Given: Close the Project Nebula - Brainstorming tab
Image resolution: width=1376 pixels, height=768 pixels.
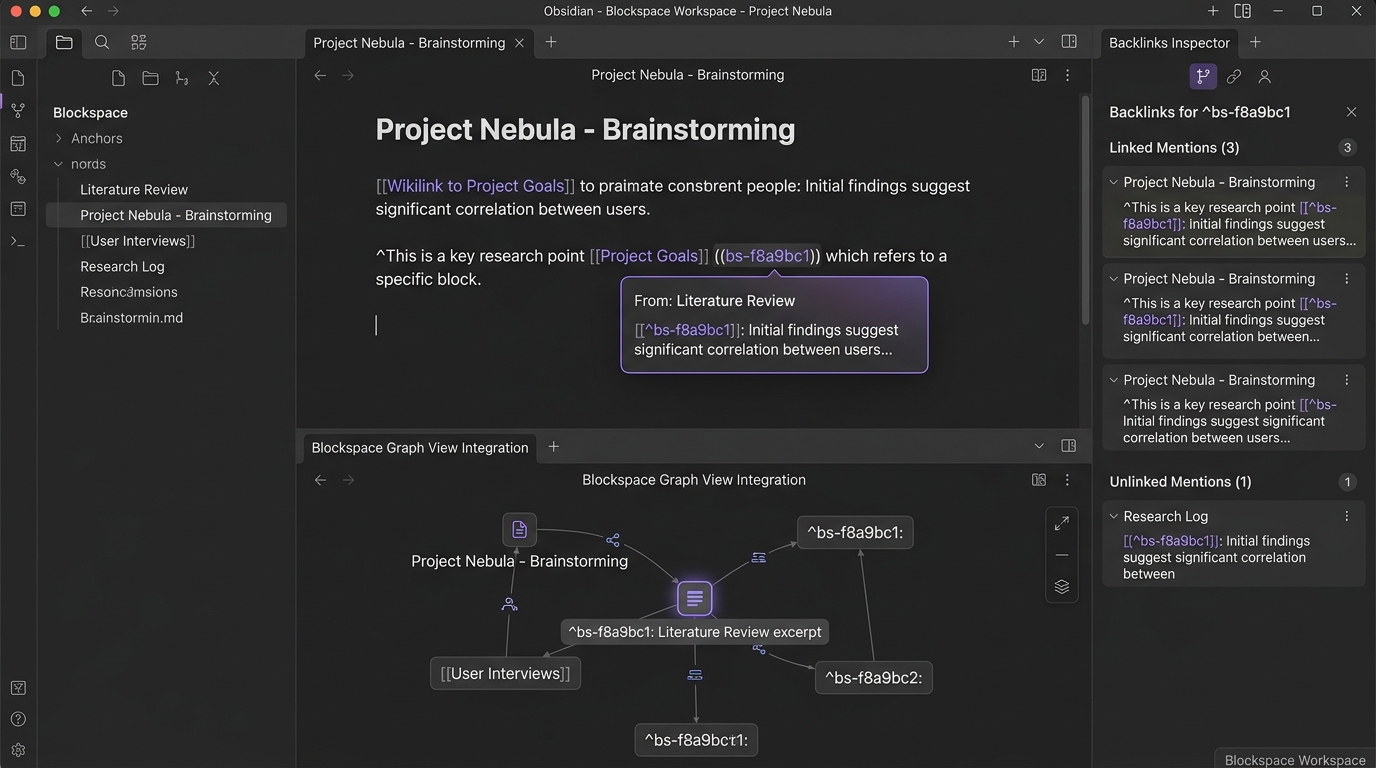Looking at the screenshot, I should [519, 43].
